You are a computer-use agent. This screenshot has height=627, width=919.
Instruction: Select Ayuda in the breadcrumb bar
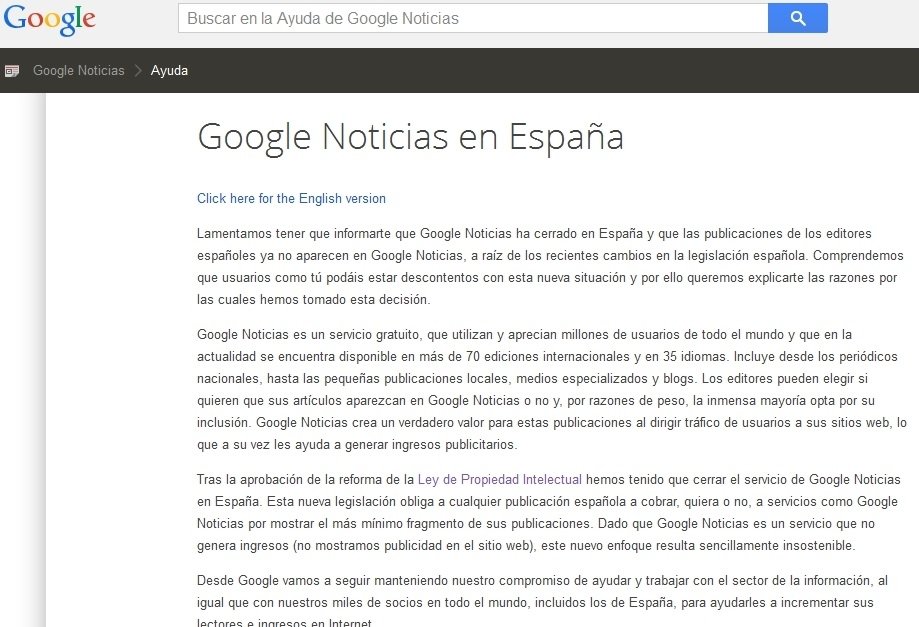coord(169,70)
